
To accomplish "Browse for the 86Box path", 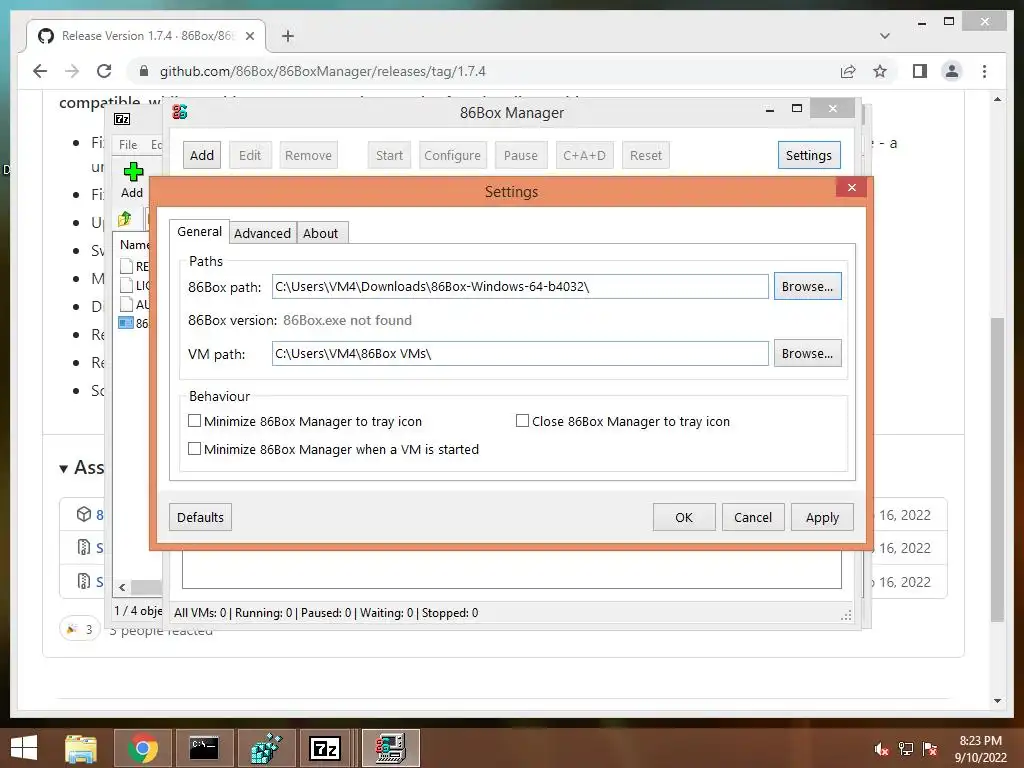I will (x=807, y=287).
